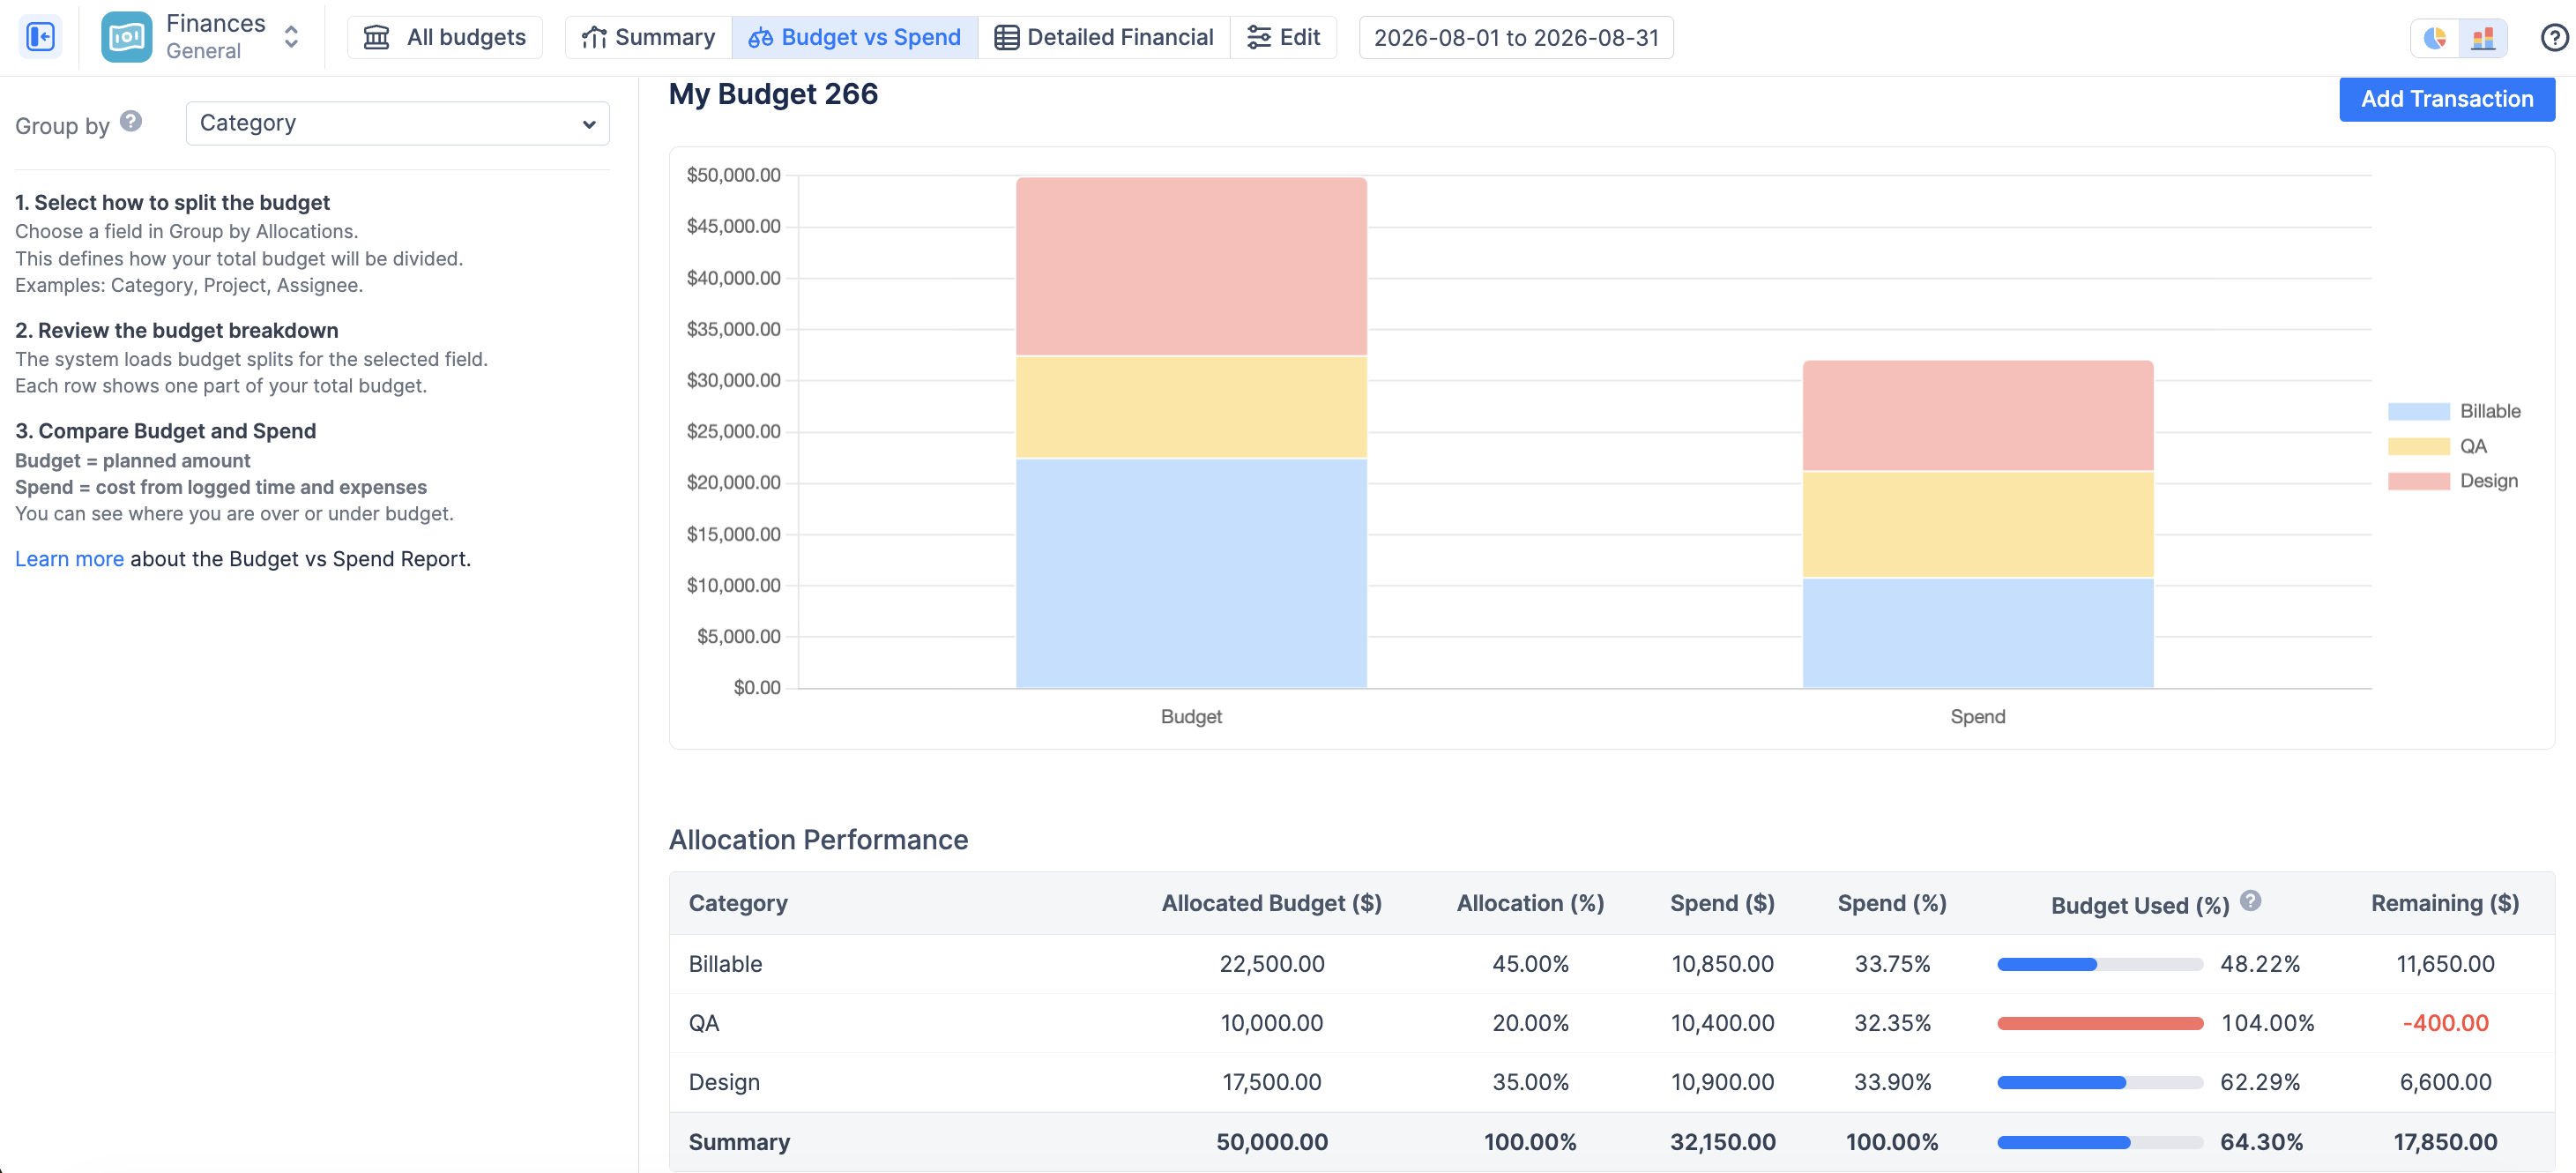Image resolution: width=2576 pixels, height=1173 pixels.
Task: Open the Category group-by dropdown
Action: click(397, 123)
